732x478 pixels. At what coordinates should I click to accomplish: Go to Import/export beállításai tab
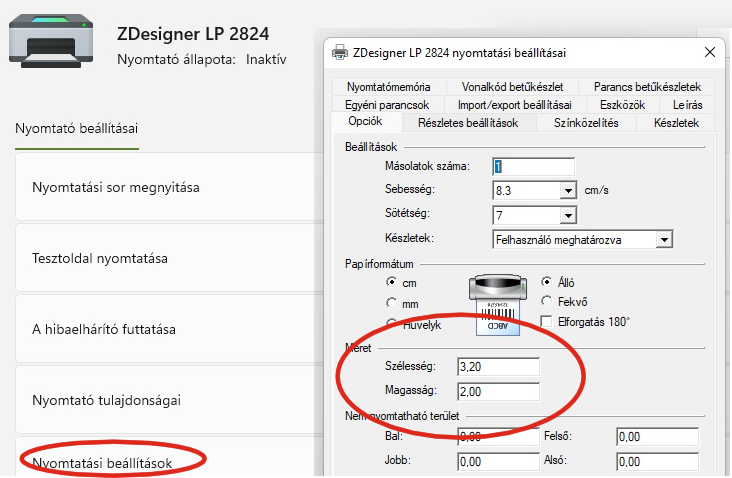pos(514,105)
